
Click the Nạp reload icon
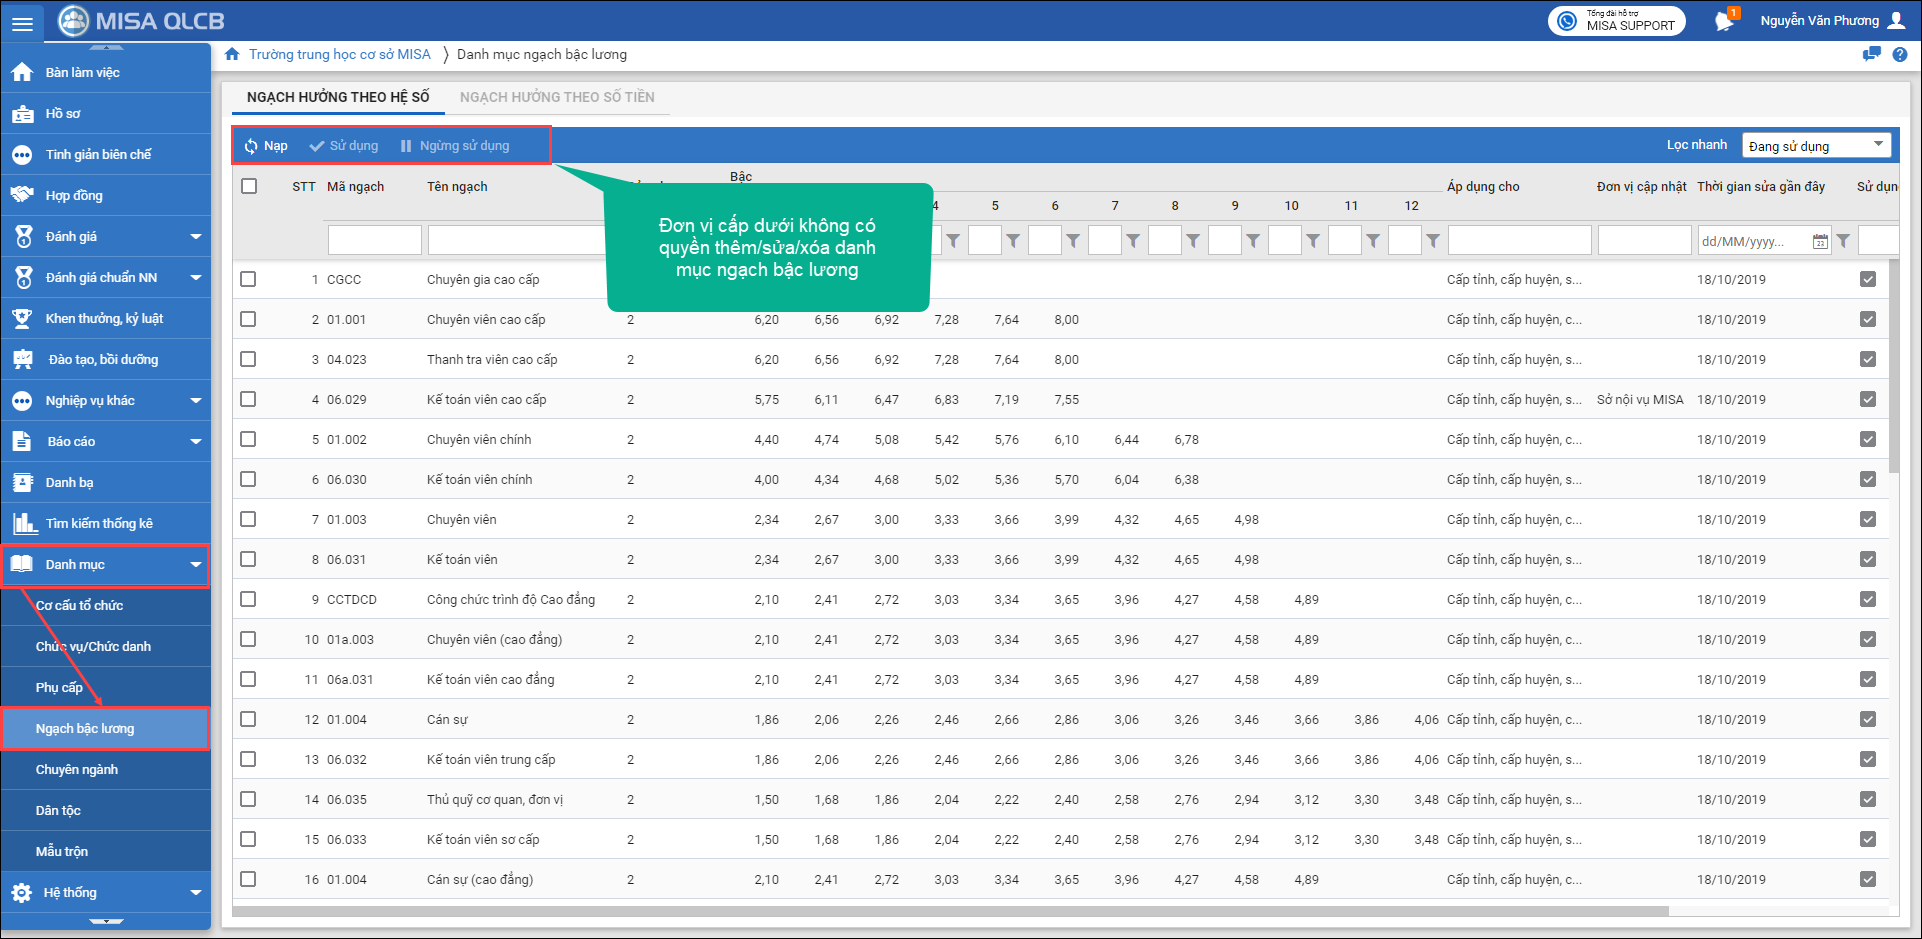tap(251, 146)
